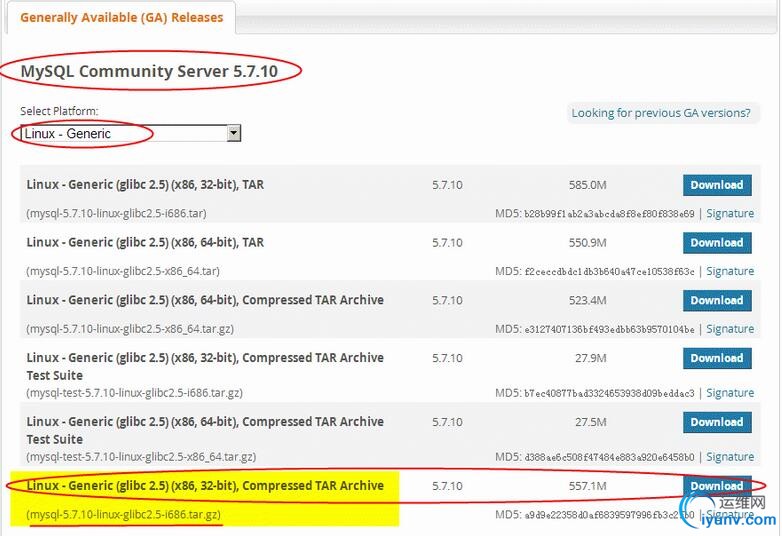Image resolution: width=782 pixels, height=536 pixels.
Task: Click the 557.1M size value
Action: [x=587, y=486]
